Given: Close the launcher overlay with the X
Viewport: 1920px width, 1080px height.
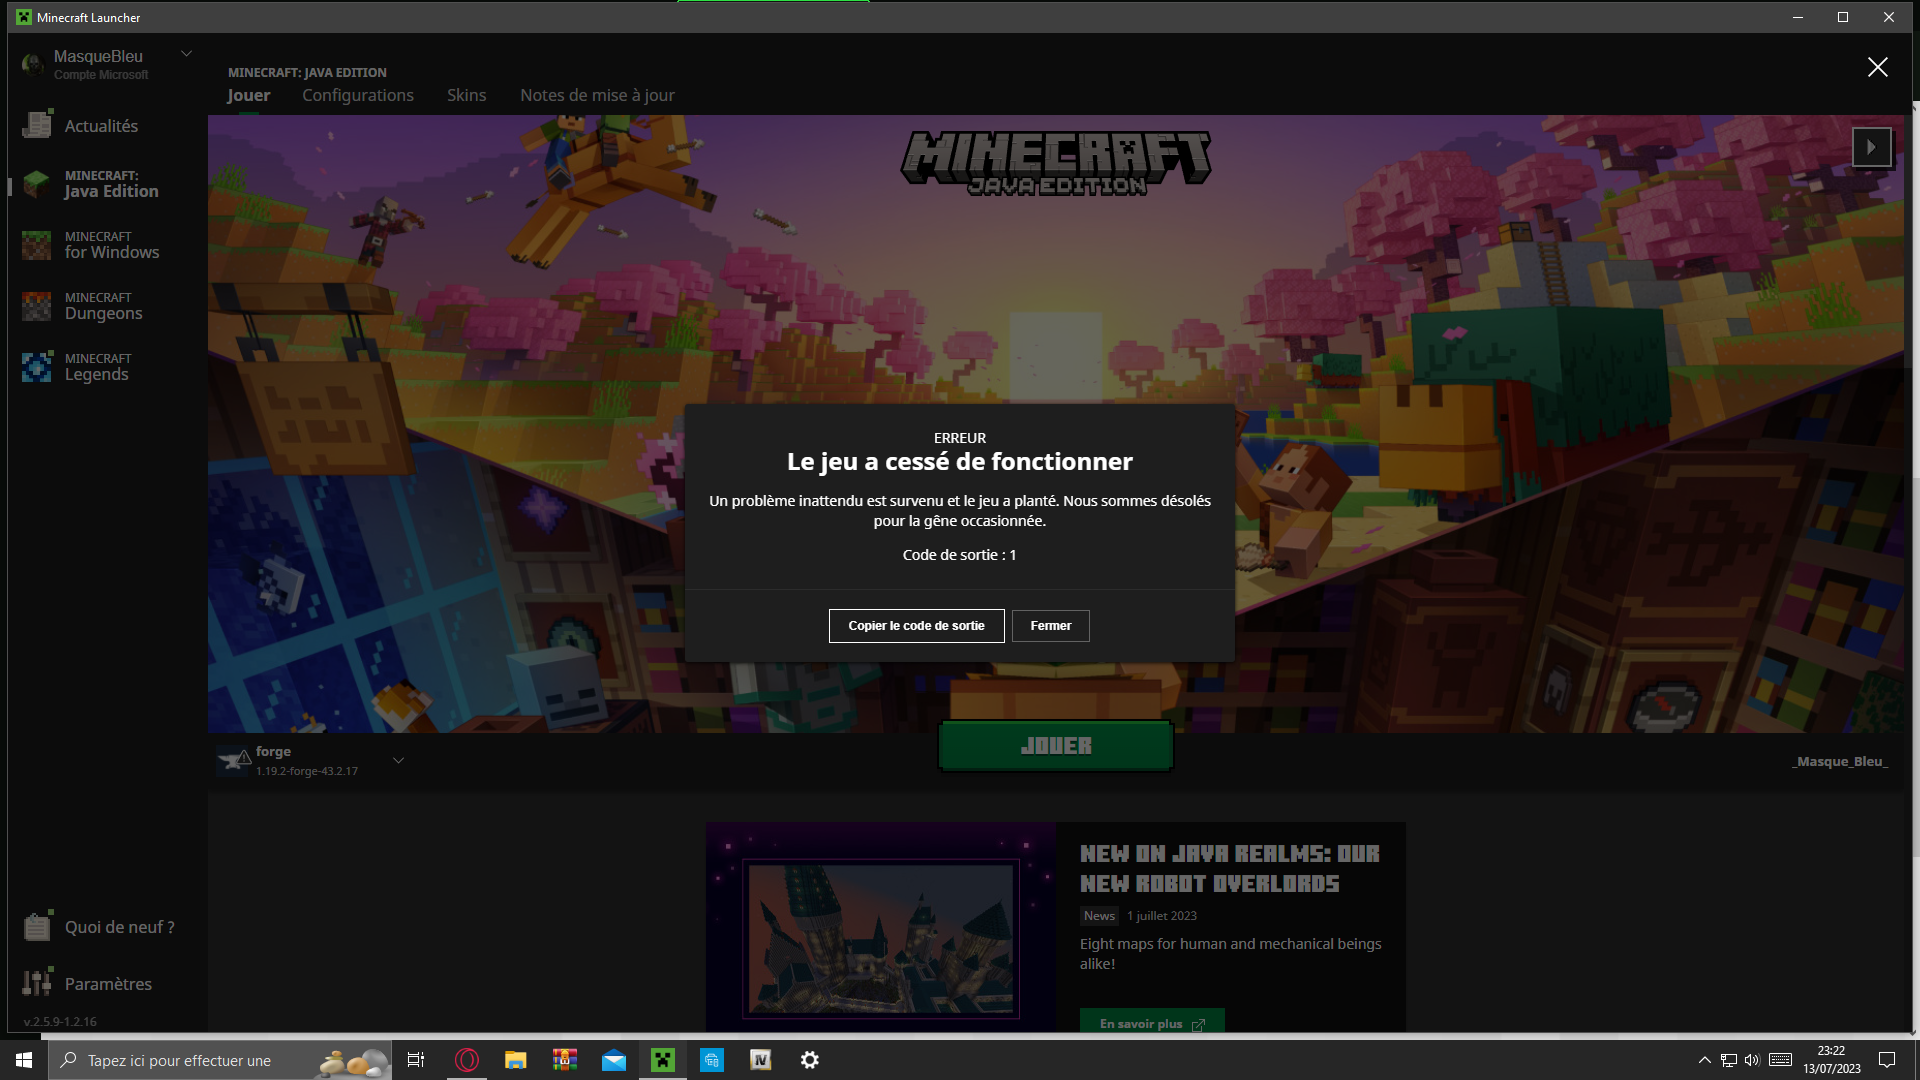Looking at the screenshot, I should point(1878,67).
